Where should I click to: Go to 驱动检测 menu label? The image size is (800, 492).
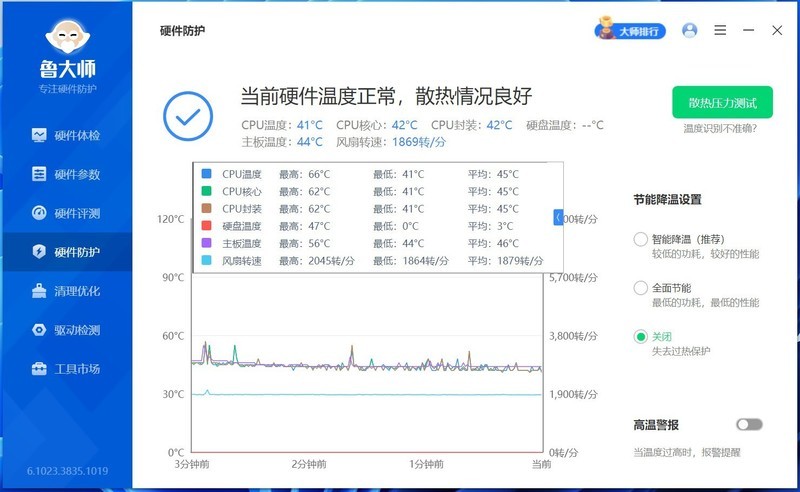click(x=77, y=330)
